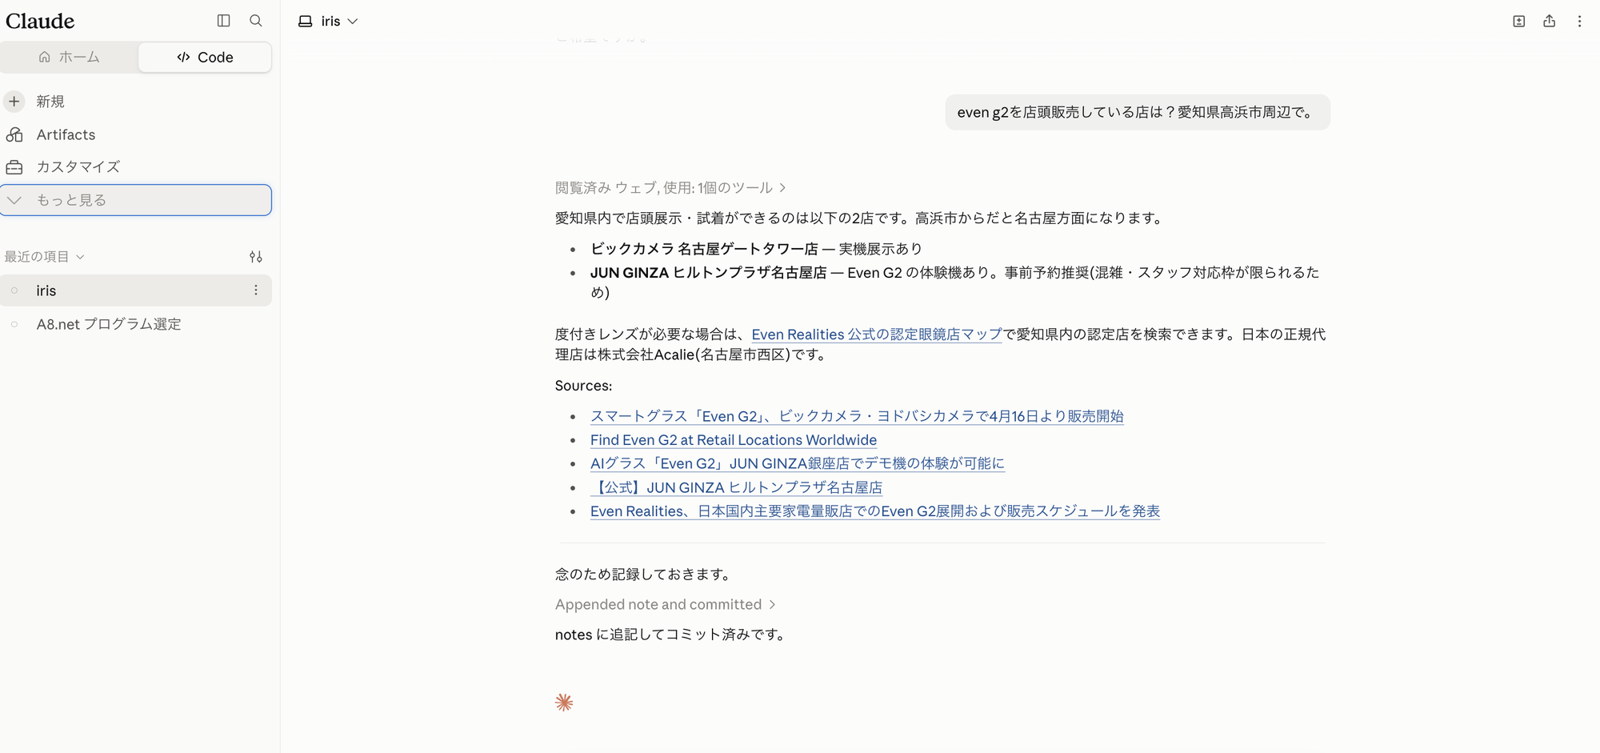Open the top-right more options menu
1600x753 pixels.
(x=1580, y=21)
